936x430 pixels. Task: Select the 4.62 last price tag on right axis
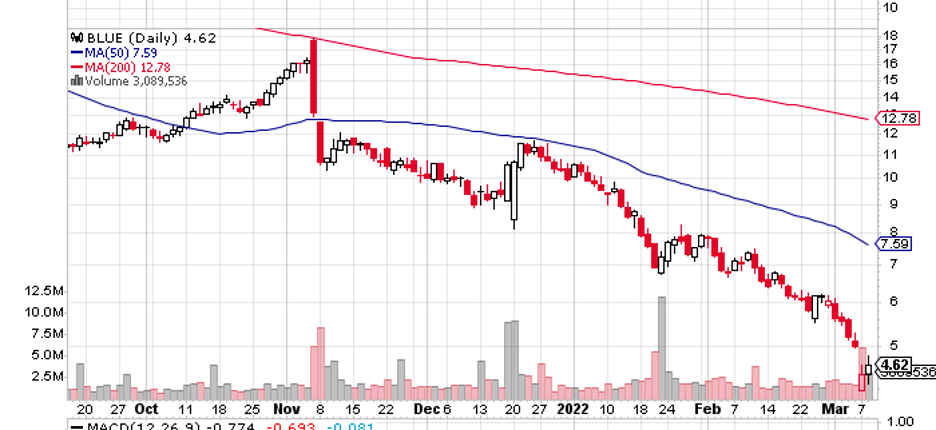[x=890, y=365]
